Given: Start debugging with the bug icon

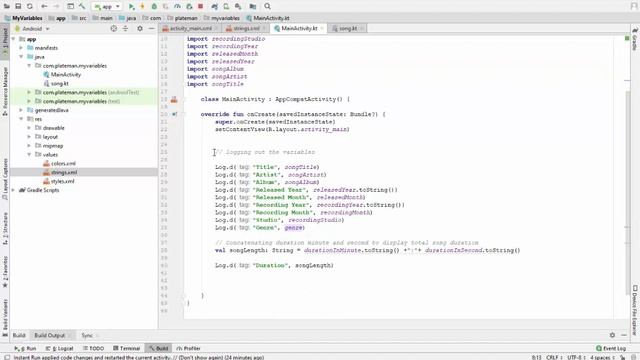Looking at the screenshot, I should [x=154, y=6].
